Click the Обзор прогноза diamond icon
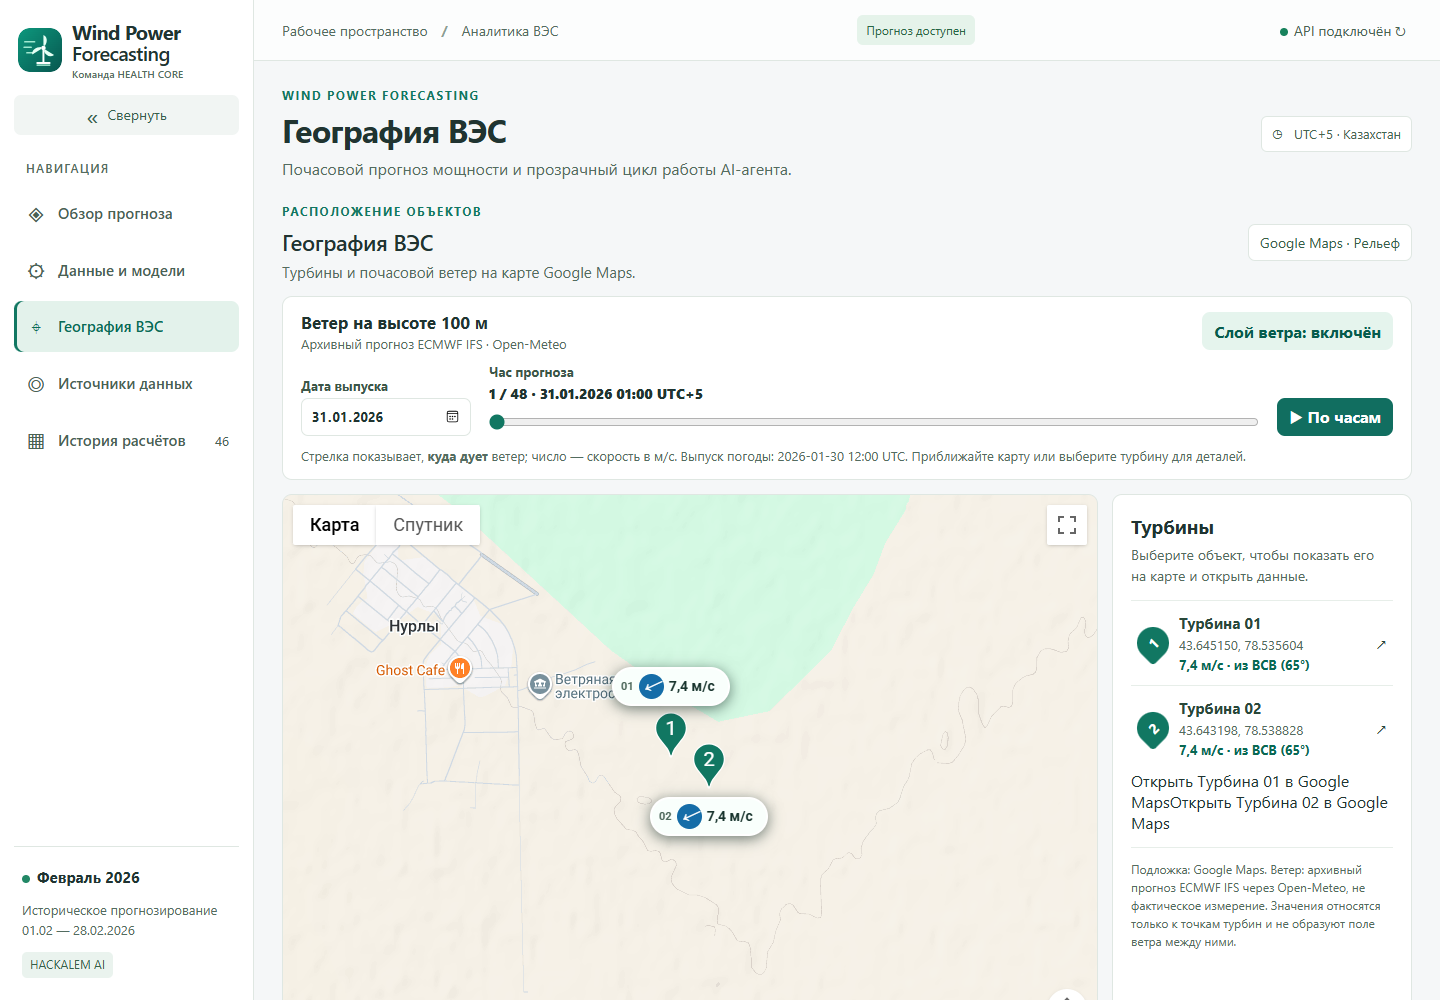The image size is (1440, 1000). tap(36, 214)
